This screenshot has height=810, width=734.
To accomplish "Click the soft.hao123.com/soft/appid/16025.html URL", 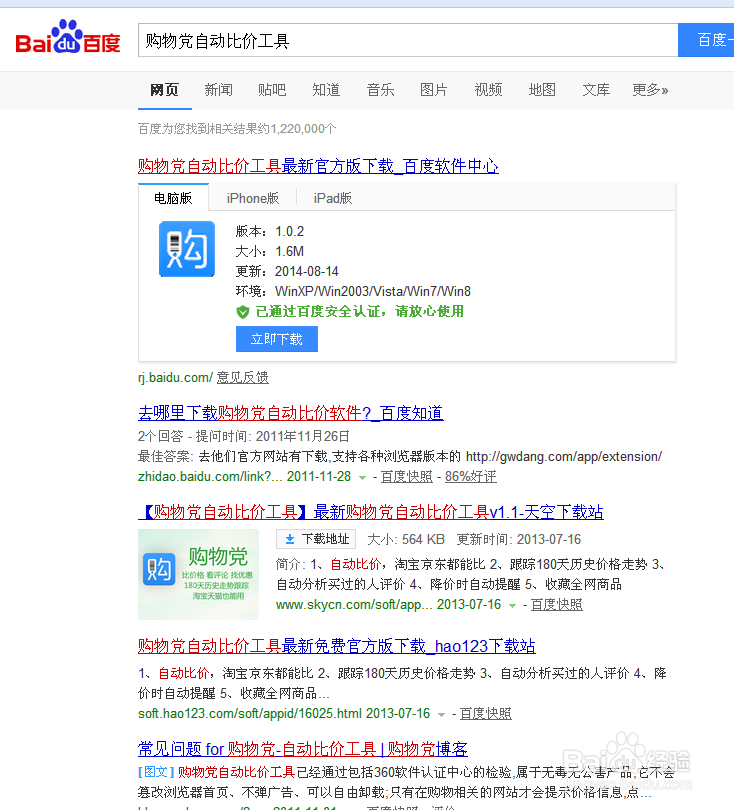I will (x=250, y=713).
